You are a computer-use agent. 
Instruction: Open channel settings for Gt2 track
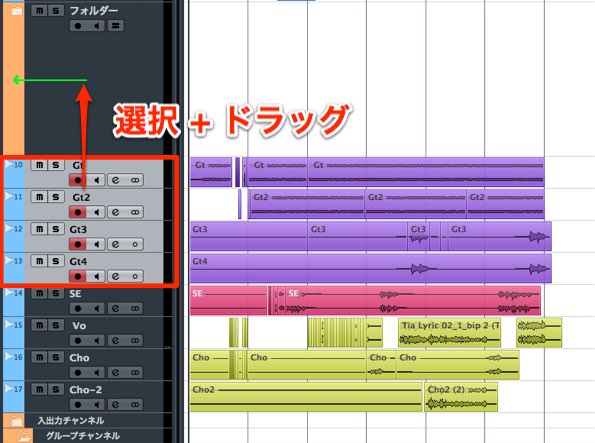pyautogui.click(x=116, y=212)
